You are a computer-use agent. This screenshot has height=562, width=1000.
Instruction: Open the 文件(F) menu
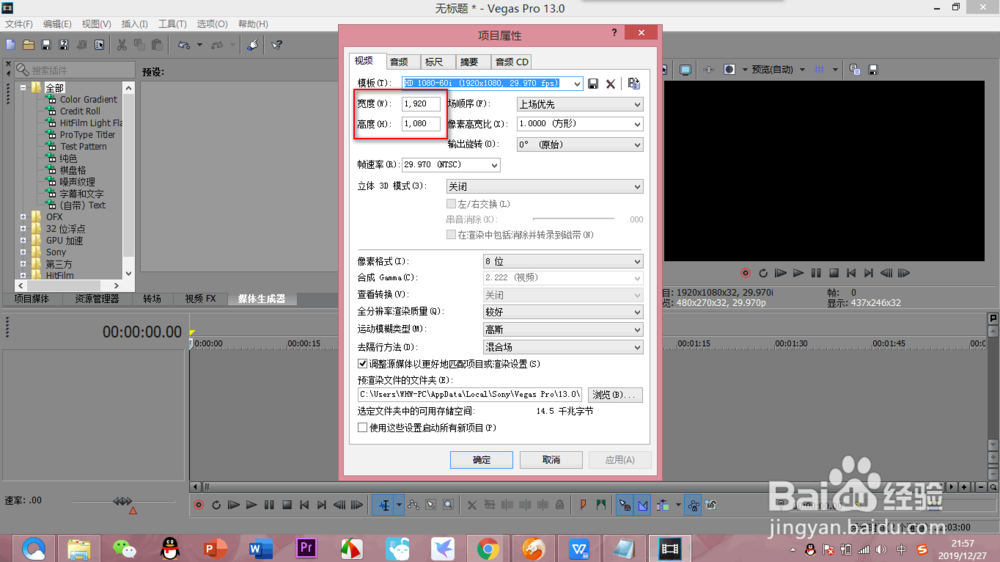(x=19, y=24)
